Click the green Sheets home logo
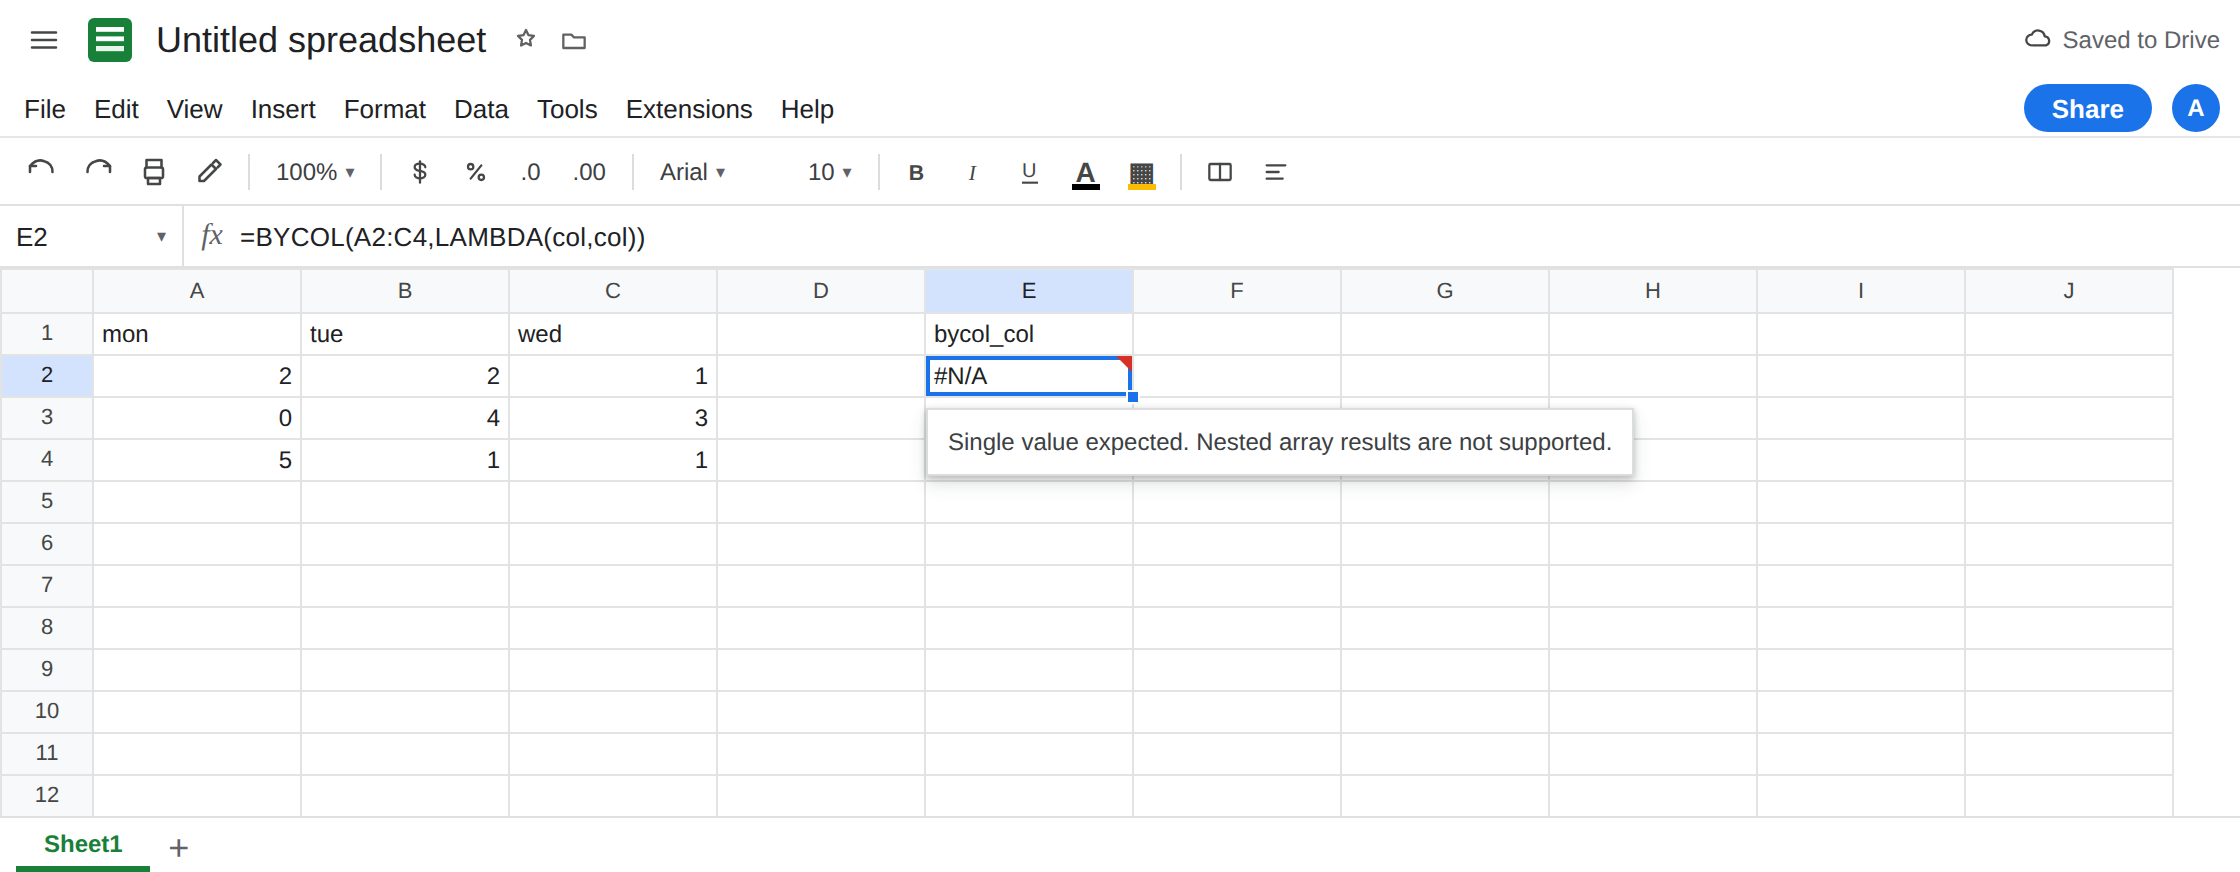 point(110,40)
